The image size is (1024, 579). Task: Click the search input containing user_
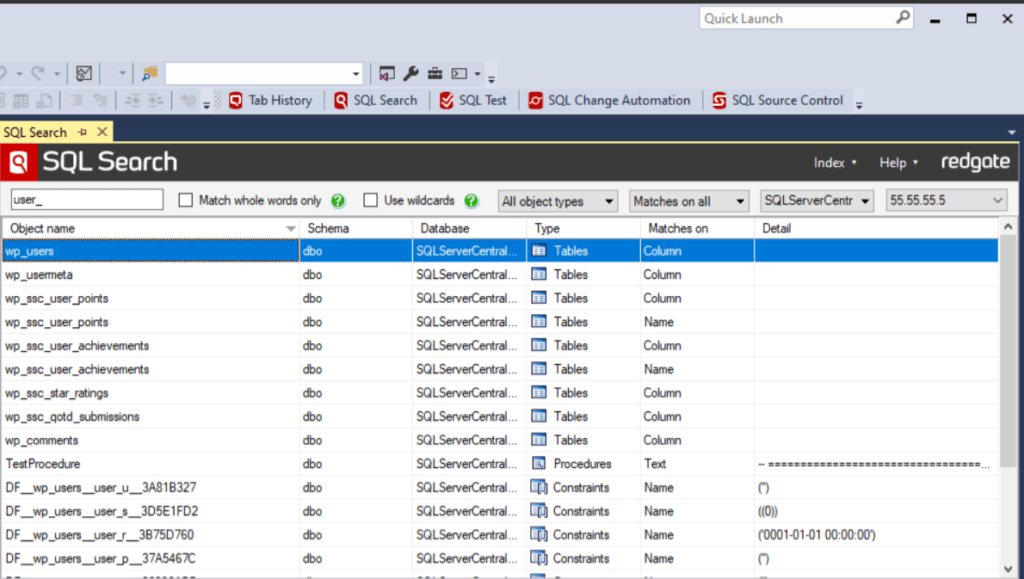tap(86, 199)
